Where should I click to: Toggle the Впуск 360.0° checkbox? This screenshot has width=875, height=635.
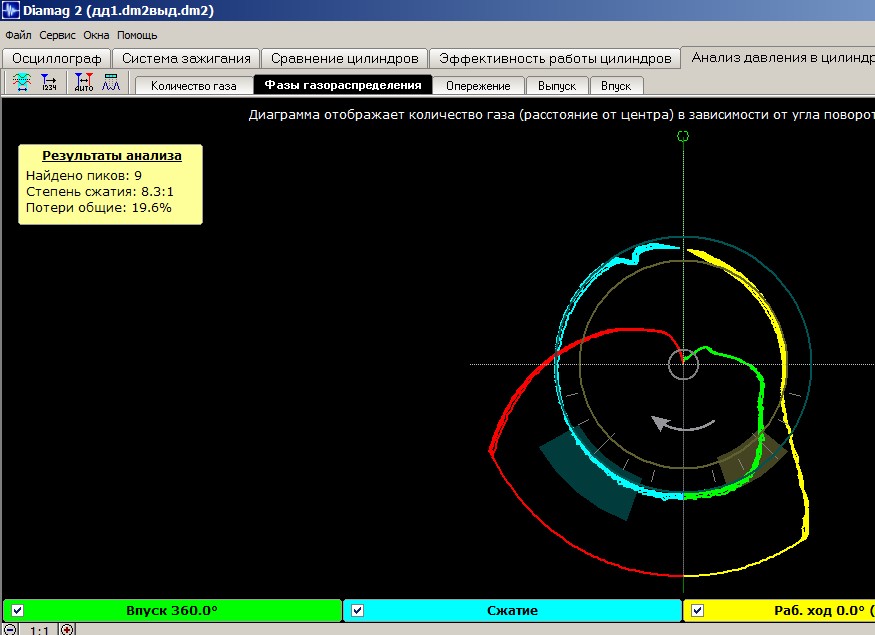17,610
